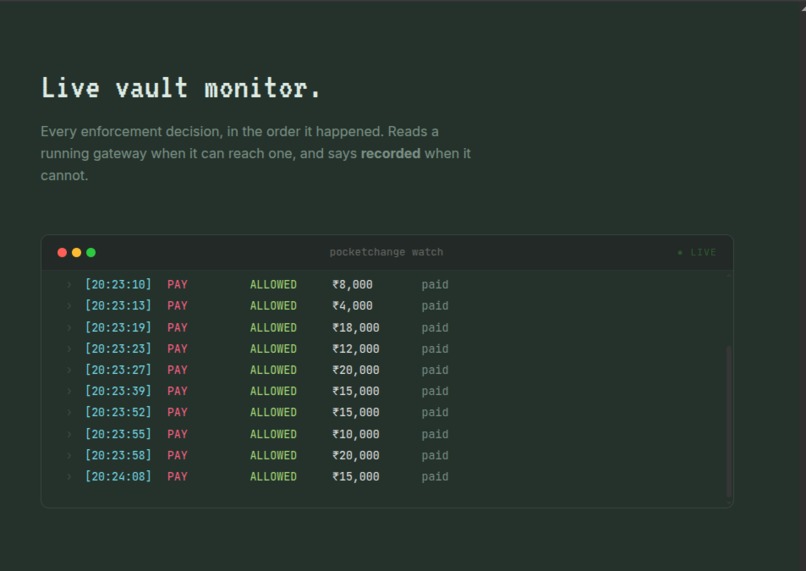Expand the 20:23:13 log row chevron
Viewport: 806px width, 571px height.
point(69,306)
